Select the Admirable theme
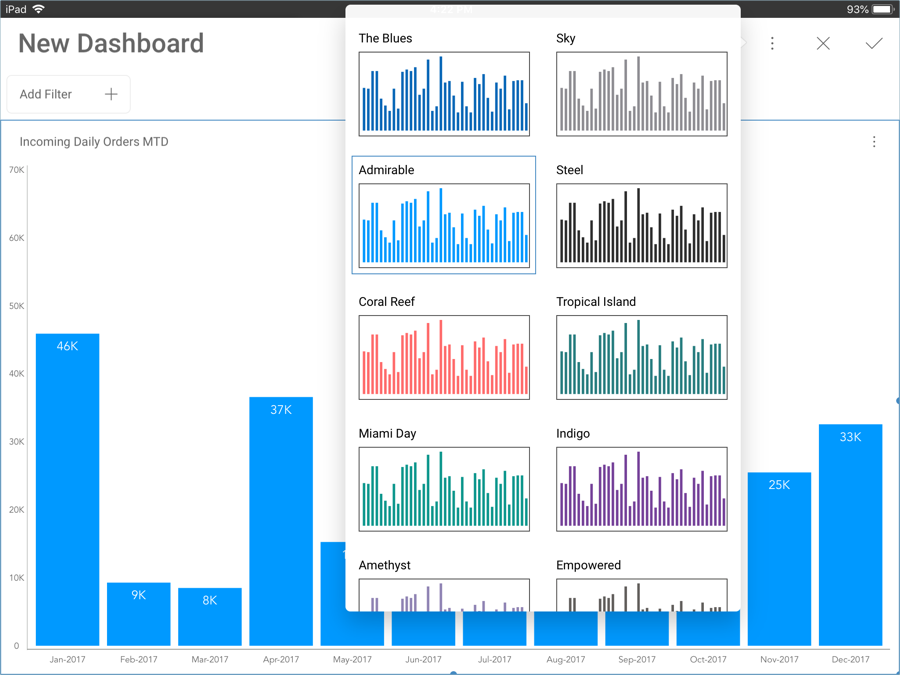This screenshot has width=900, height=675. (x=444, y=225)
